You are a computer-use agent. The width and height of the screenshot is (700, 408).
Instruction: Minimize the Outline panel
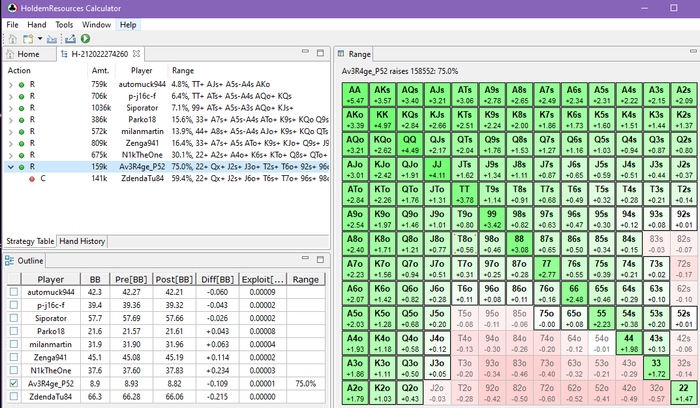coord(305,258)
